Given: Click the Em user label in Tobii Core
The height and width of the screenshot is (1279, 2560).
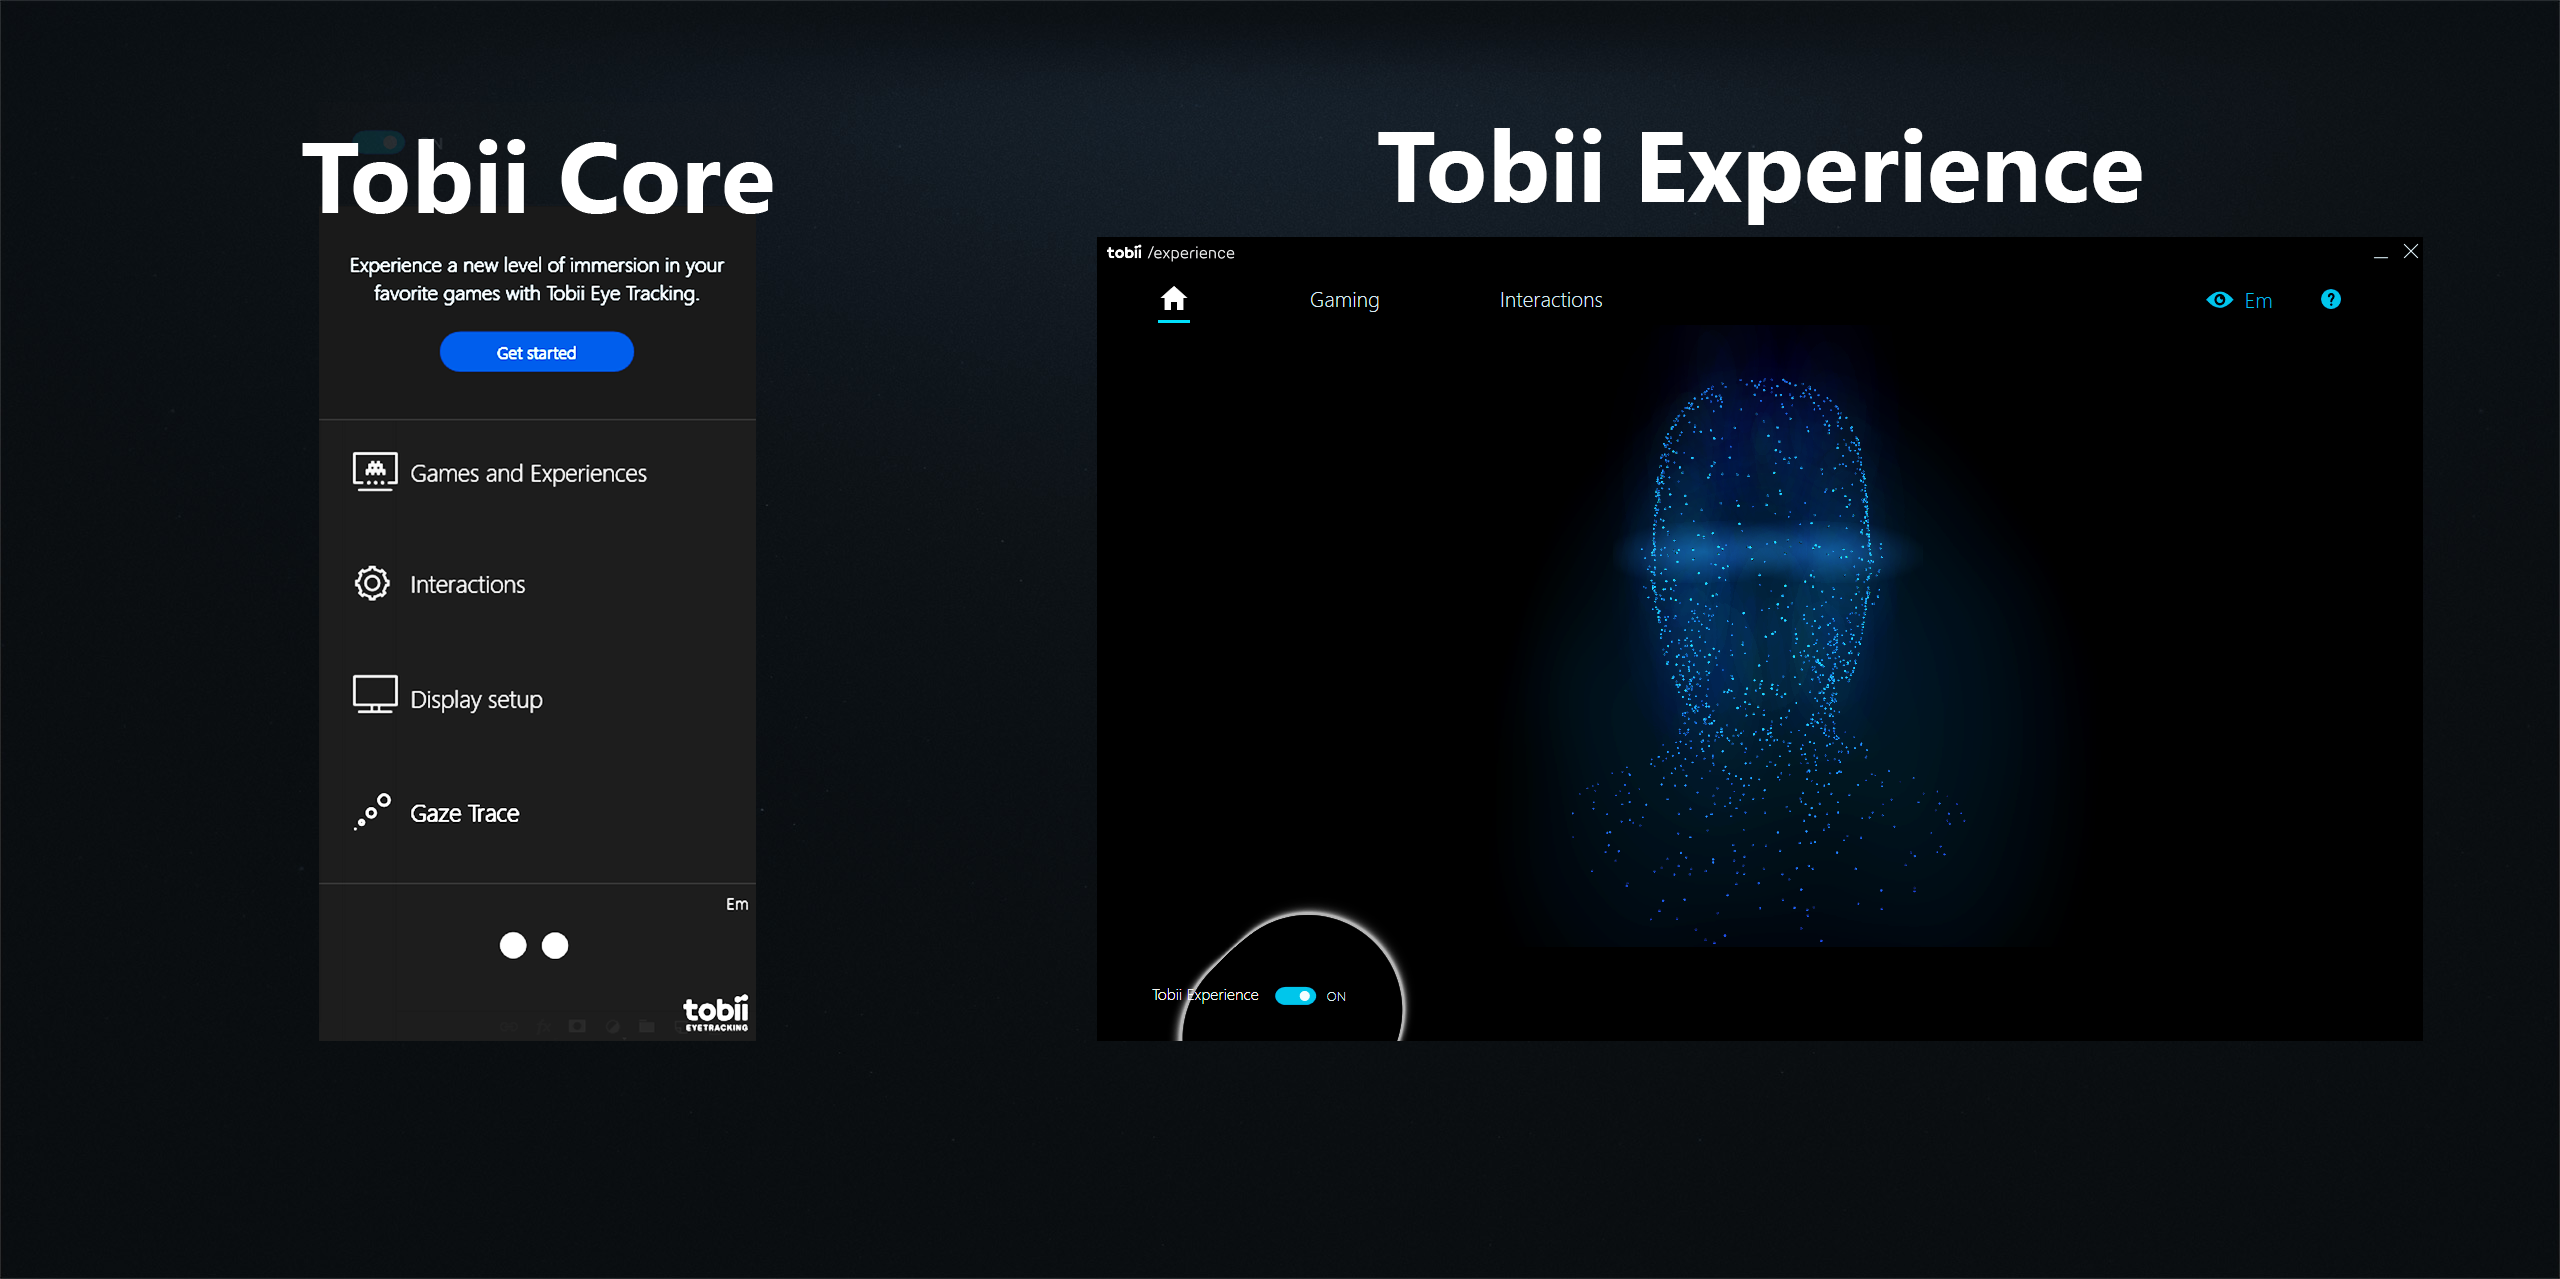Looking at the screenshot, I should click(x=737, y=903).
